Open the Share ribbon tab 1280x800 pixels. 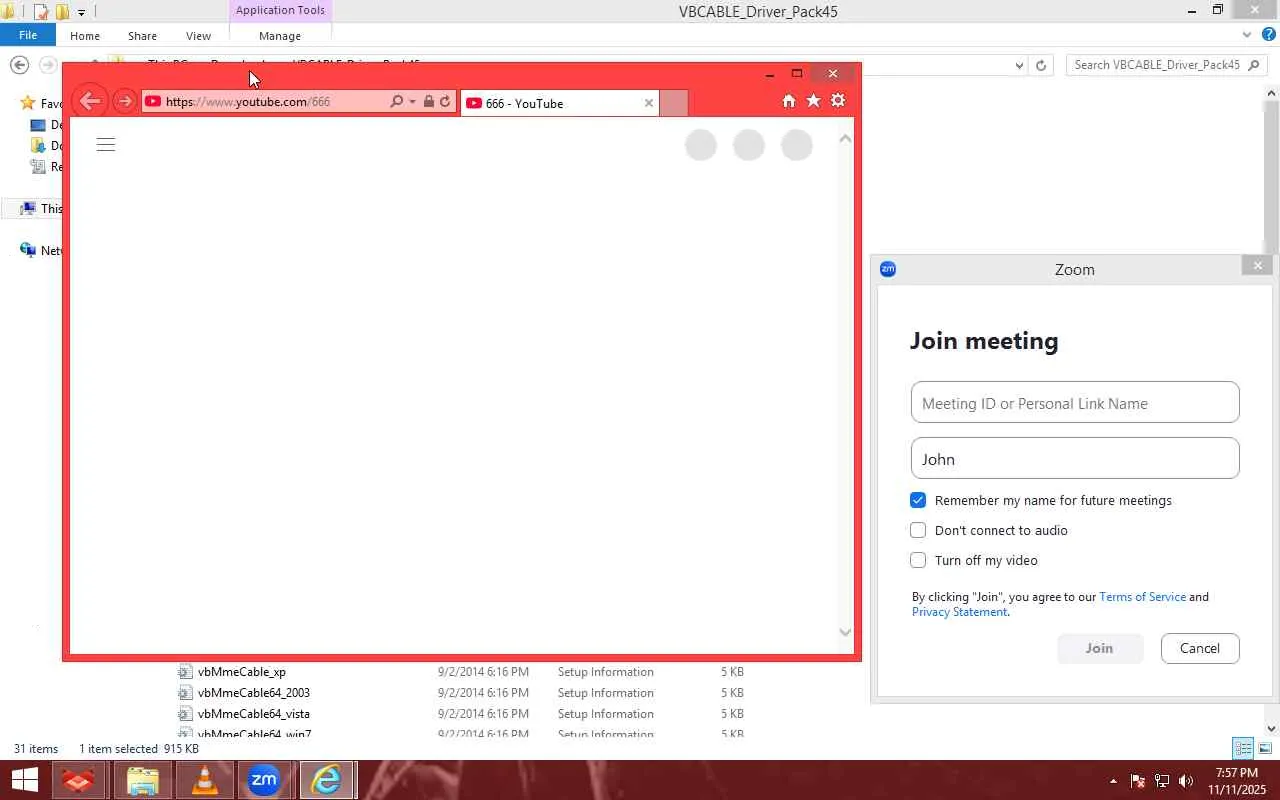(142, 36)
